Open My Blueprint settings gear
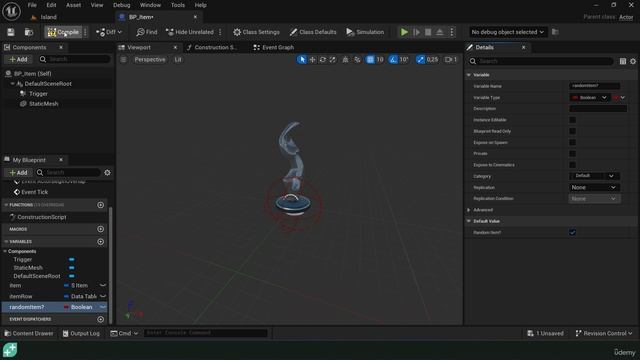This screenshot has height=360, width=640. click(x=107, y=173)
